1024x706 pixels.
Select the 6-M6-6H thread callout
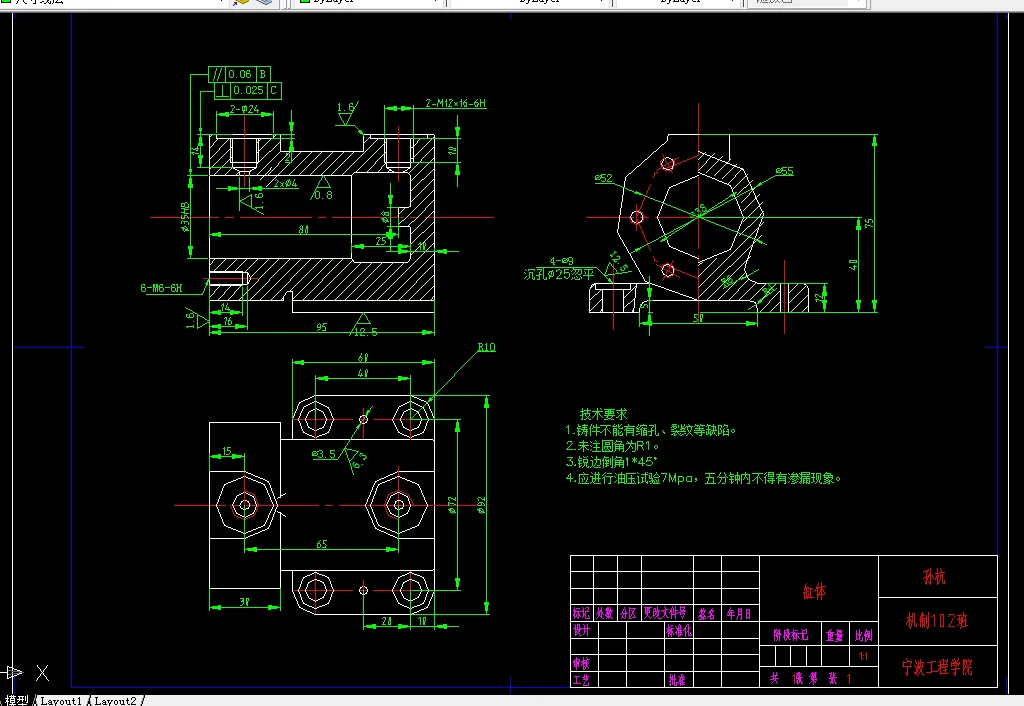[x=161, y=287]
